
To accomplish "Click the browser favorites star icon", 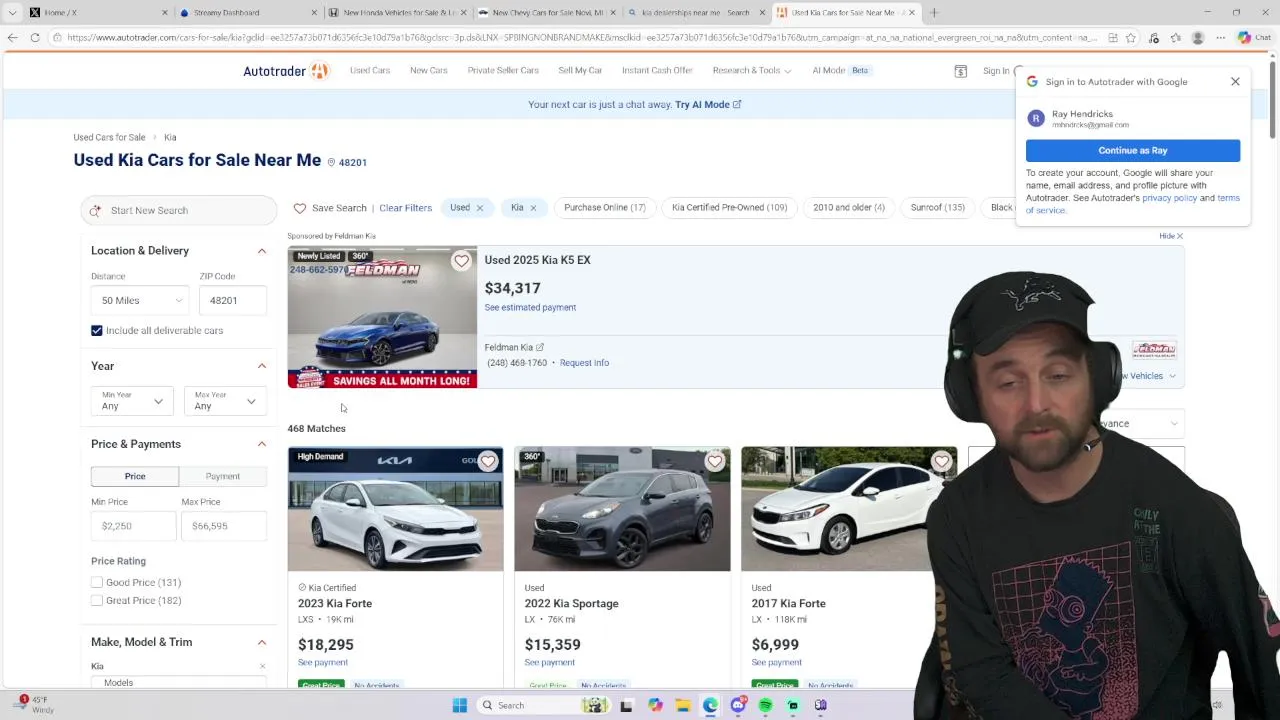I will click(1131, 38).
